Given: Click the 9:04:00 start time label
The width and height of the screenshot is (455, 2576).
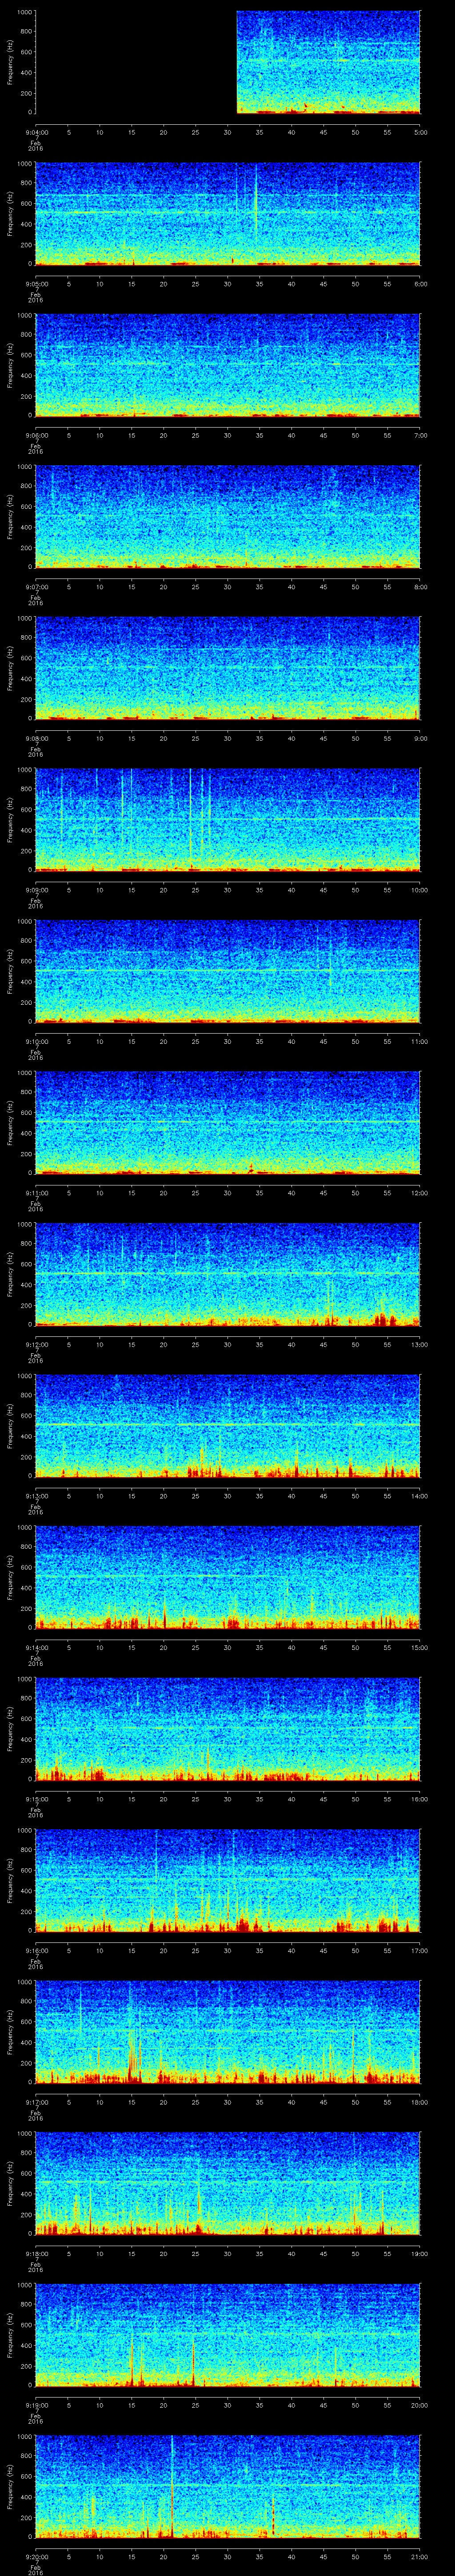Looking at the screenshot, I should click(x=35, y=132).
